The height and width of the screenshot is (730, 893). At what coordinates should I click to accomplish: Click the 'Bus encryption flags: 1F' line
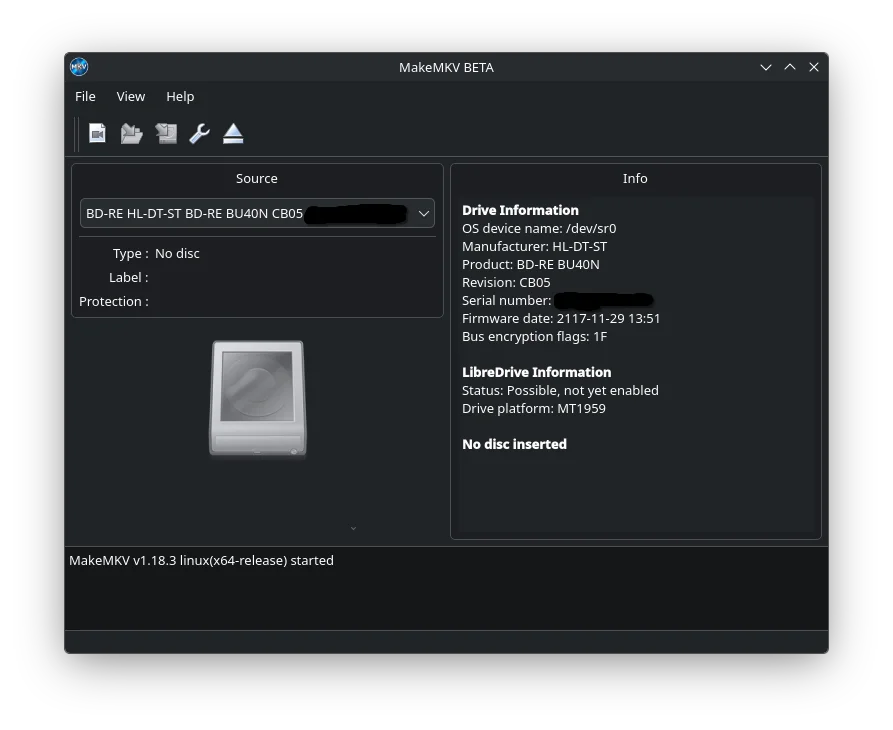tap(534, 337)
